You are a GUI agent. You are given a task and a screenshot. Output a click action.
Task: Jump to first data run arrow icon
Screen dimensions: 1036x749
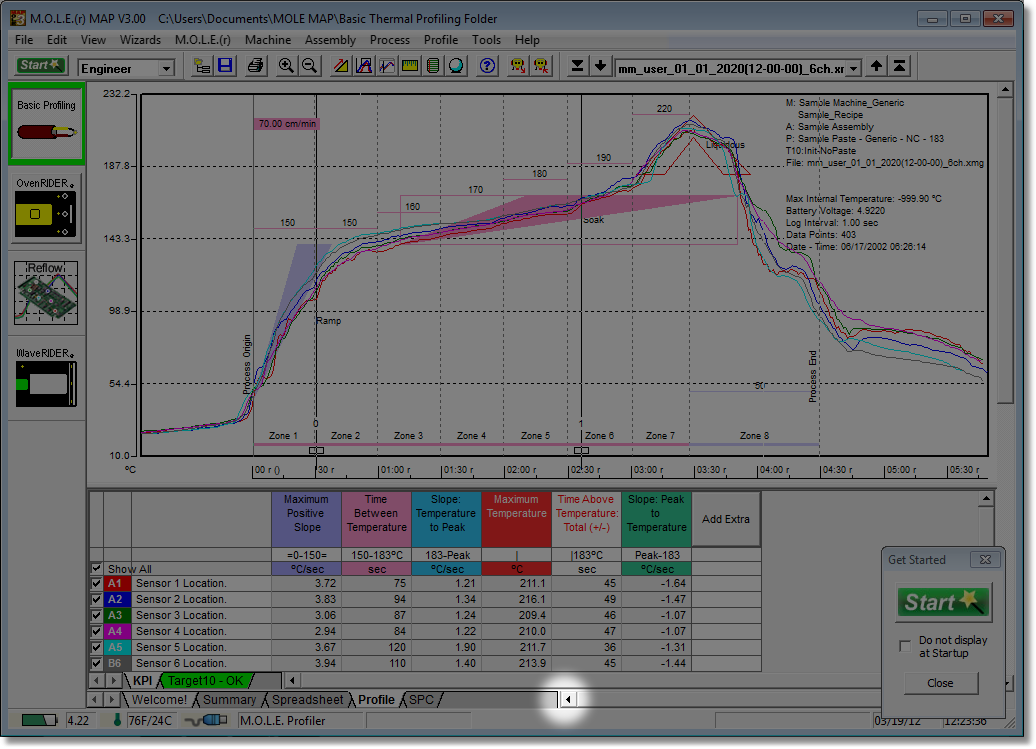click(x=899, y=66)
